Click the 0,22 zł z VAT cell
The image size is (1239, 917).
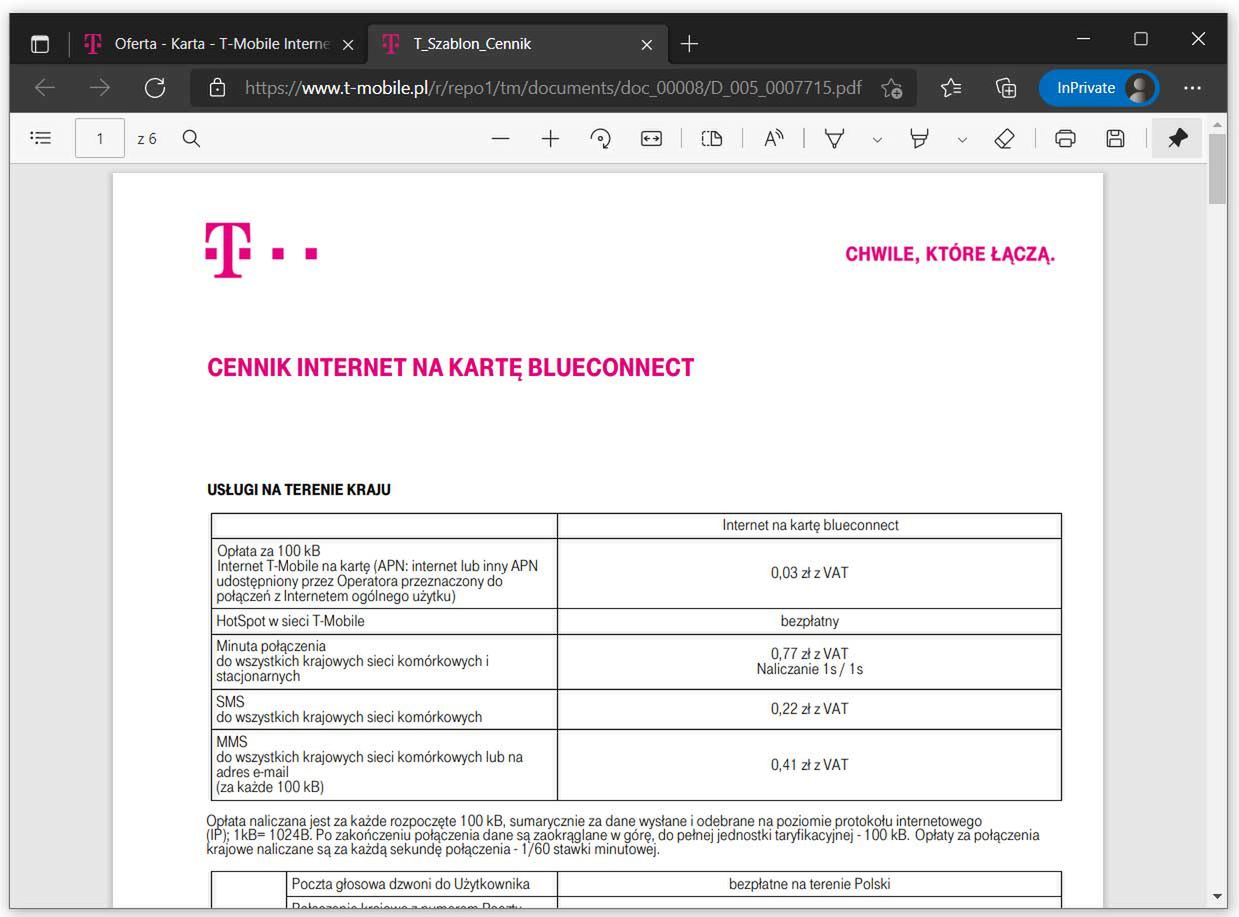point(809,709)
